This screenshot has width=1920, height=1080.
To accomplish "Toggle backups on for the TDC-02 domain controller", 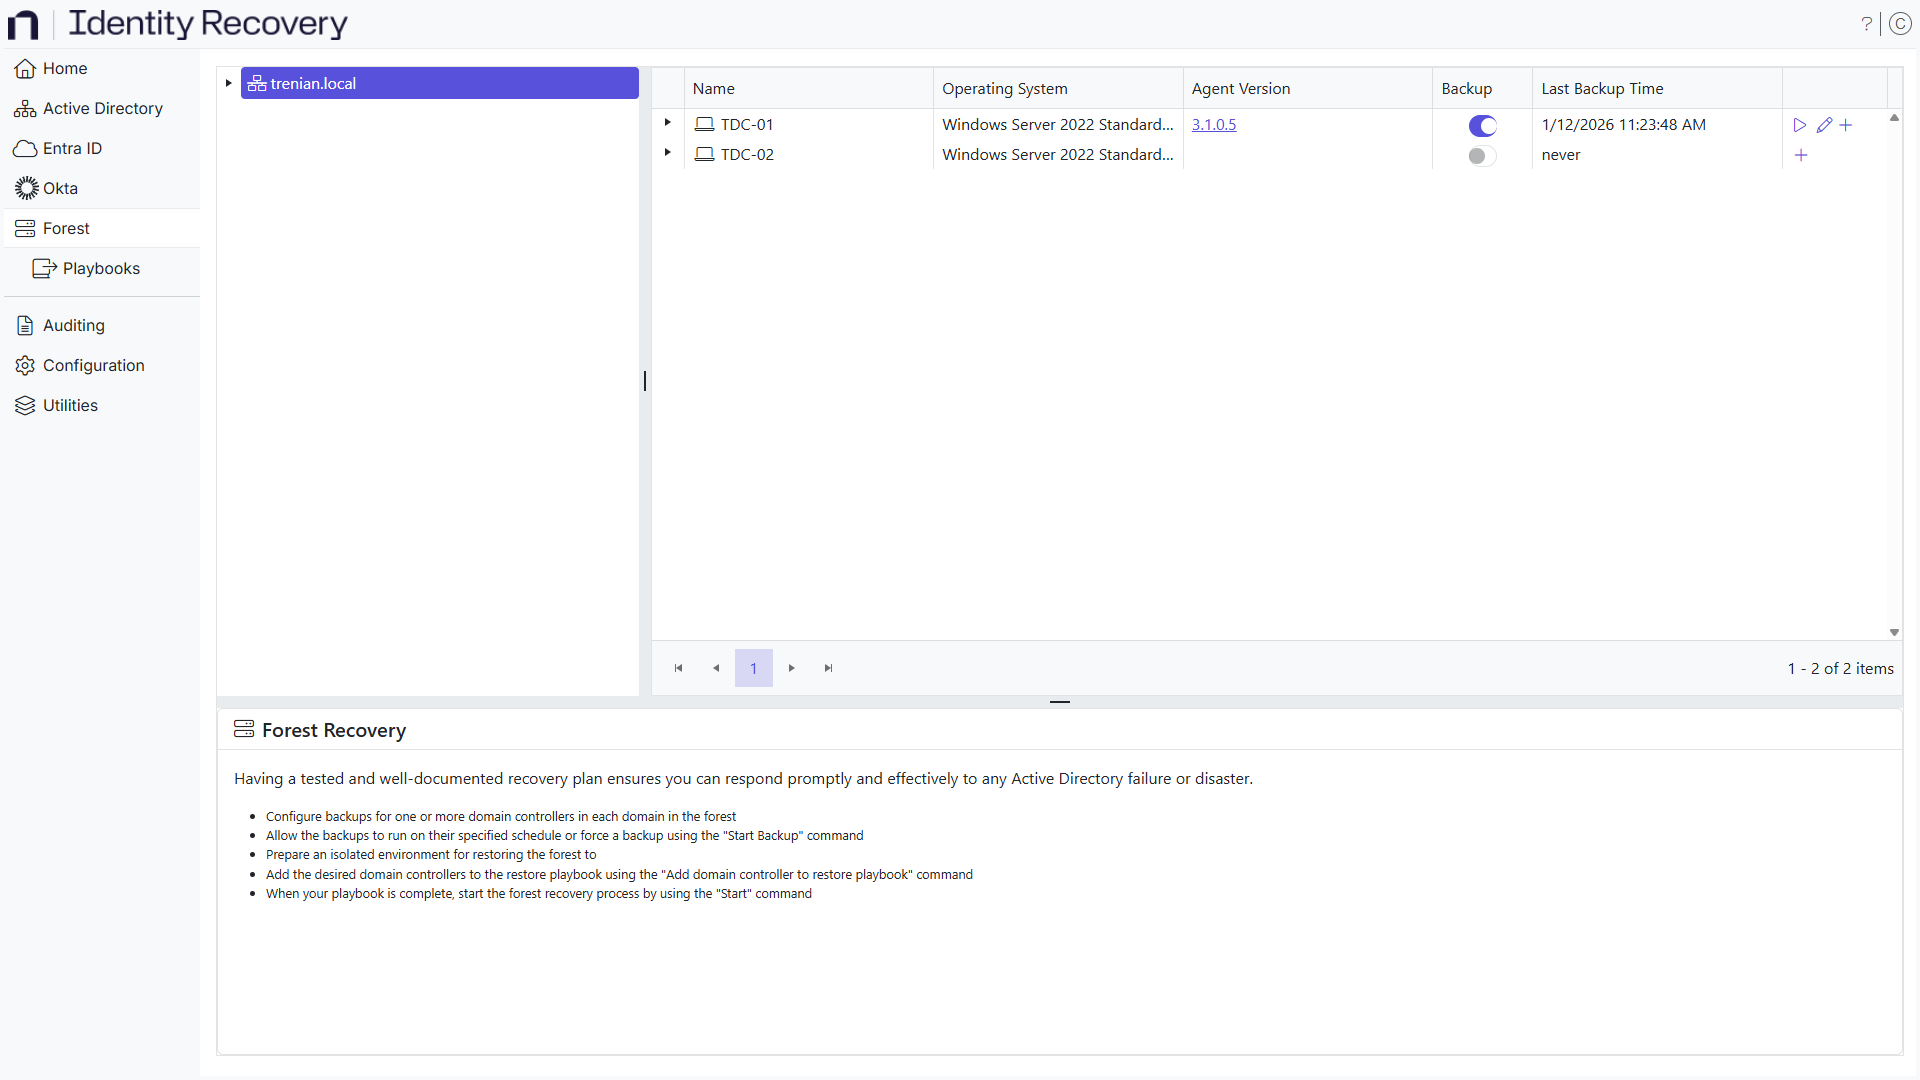I will [1482, 156].
